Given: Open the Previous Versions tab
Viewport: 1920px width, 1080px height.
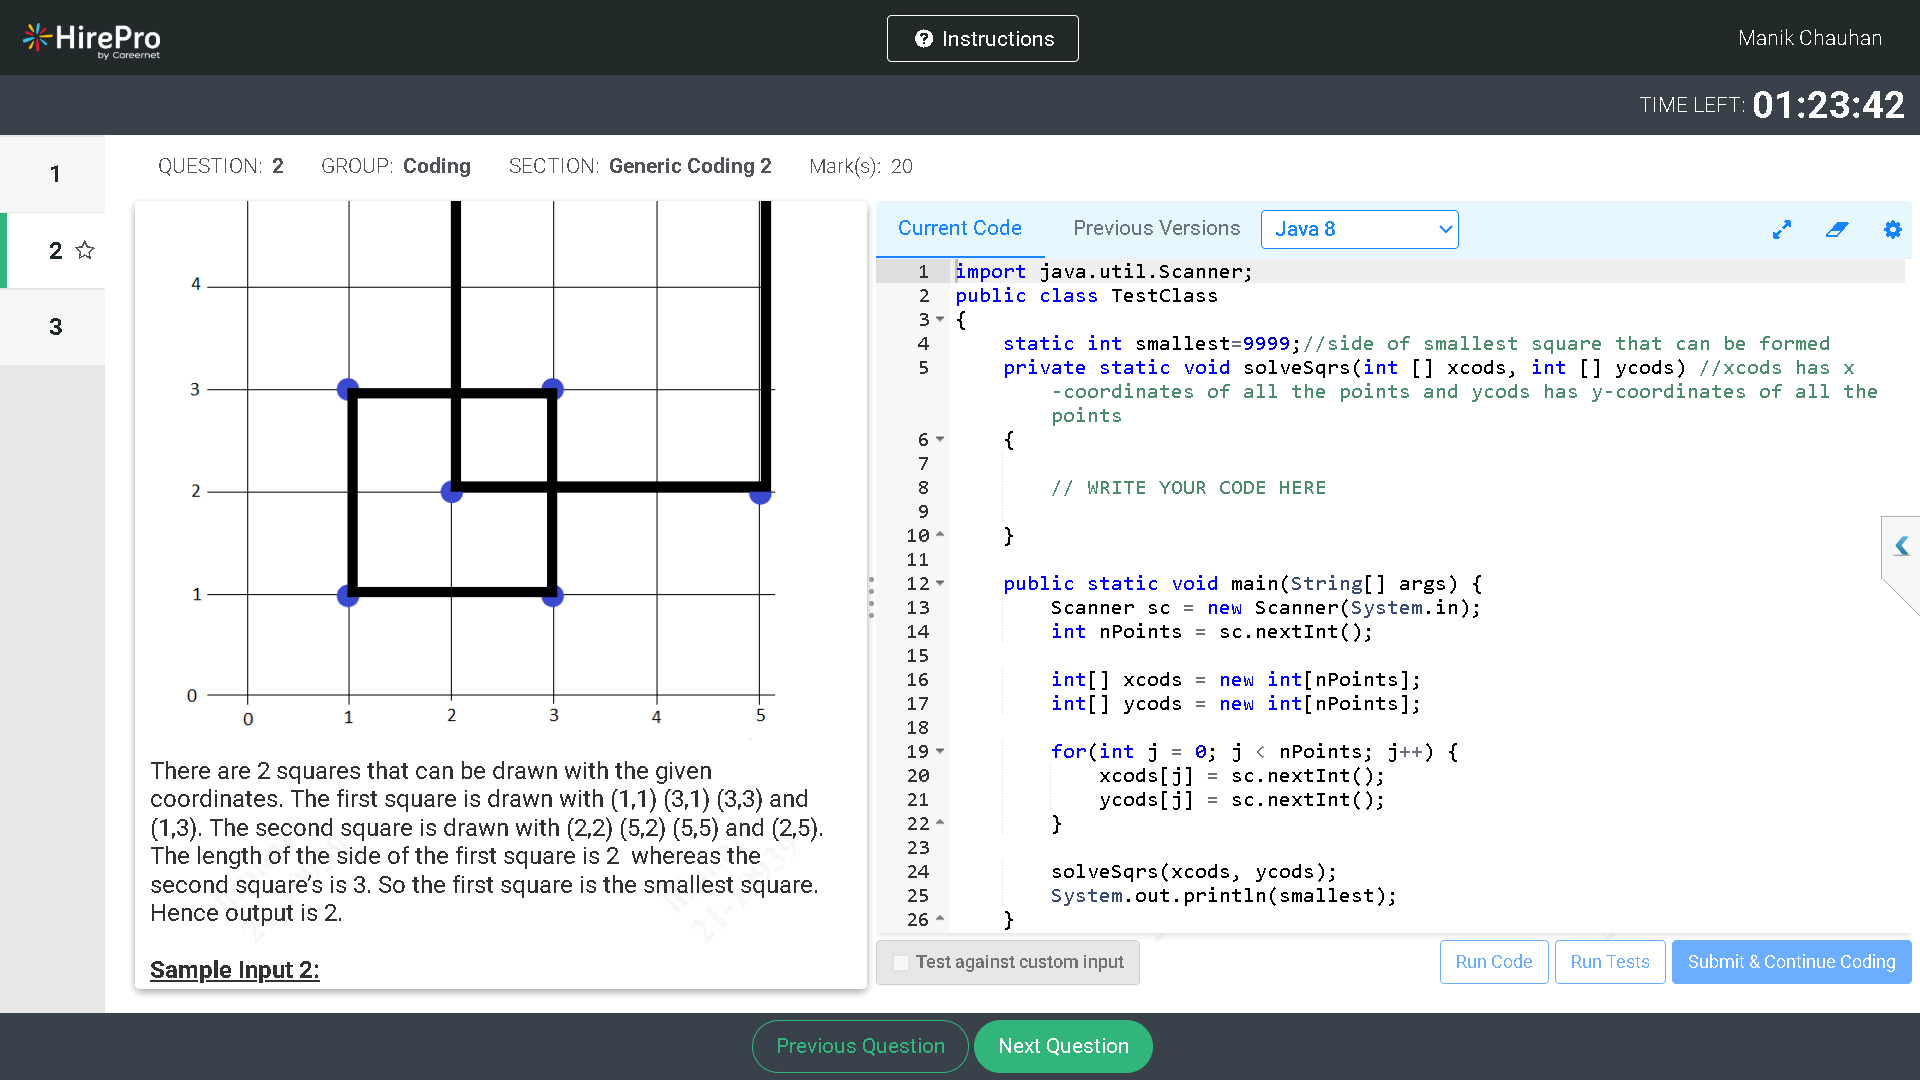Looking at the screenshot, I should (1156, 228).
